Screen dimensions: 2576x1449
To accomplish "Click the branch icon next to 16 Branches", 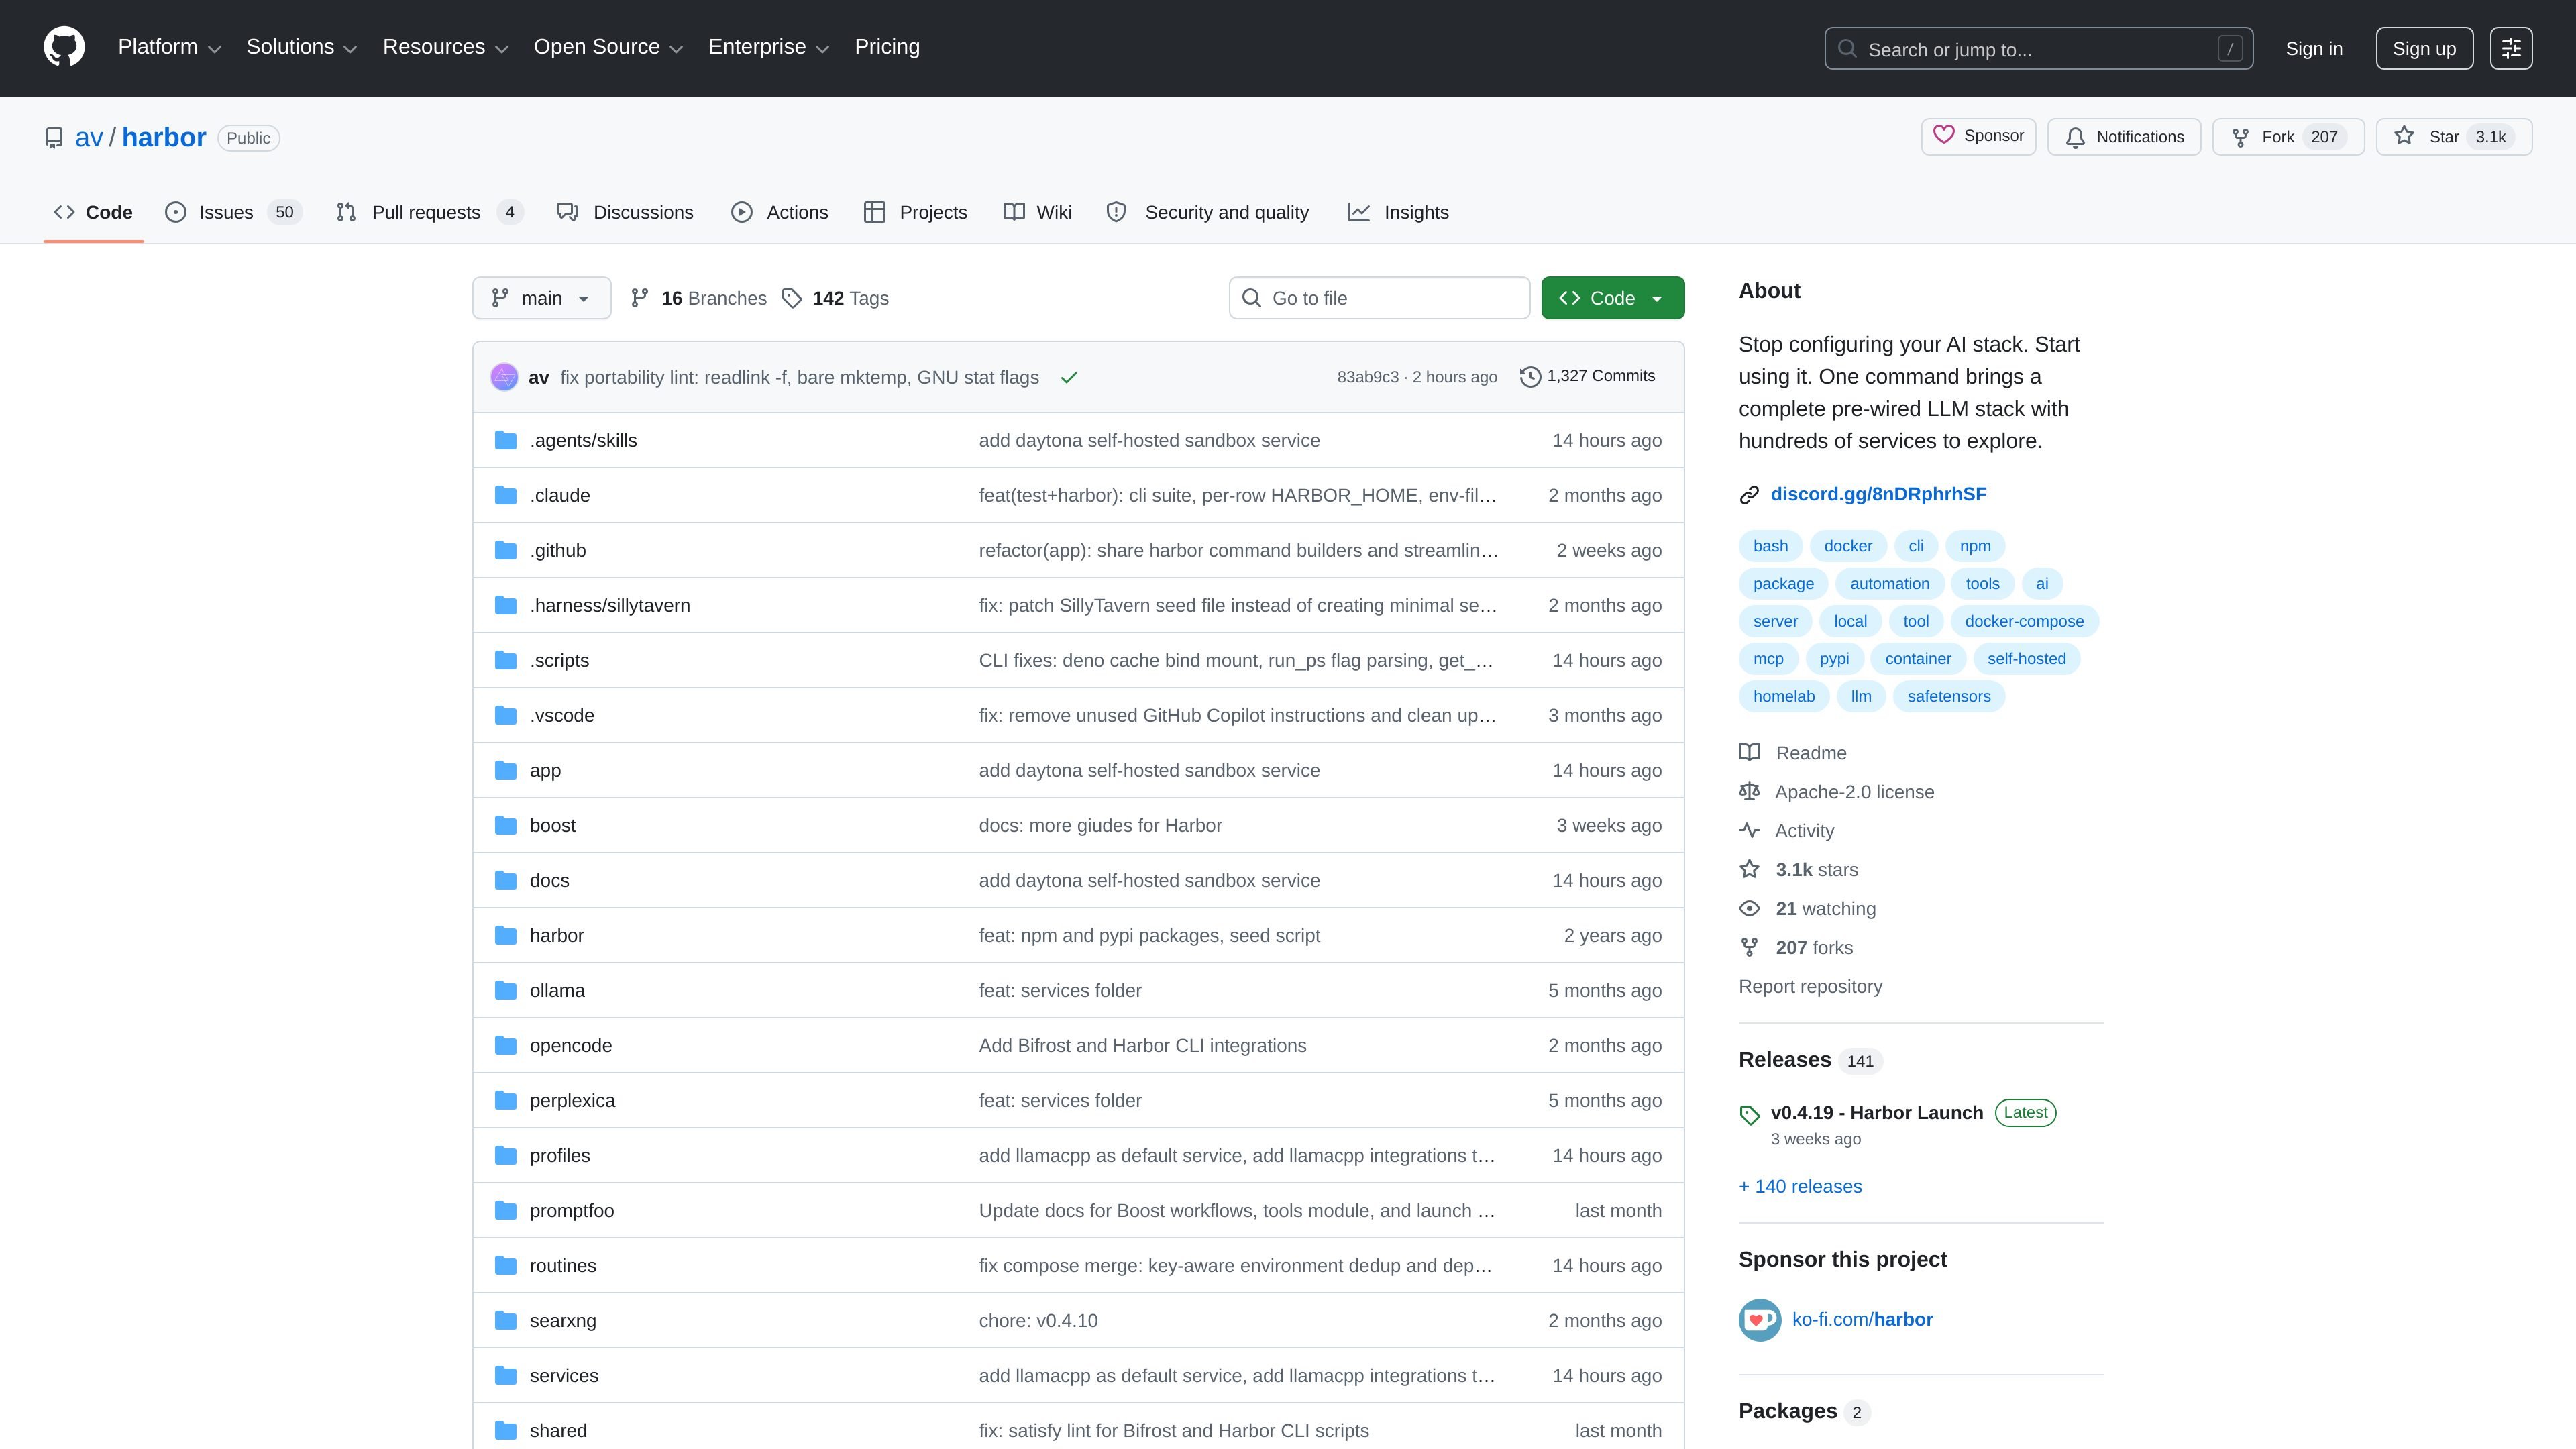I will 640,298.
